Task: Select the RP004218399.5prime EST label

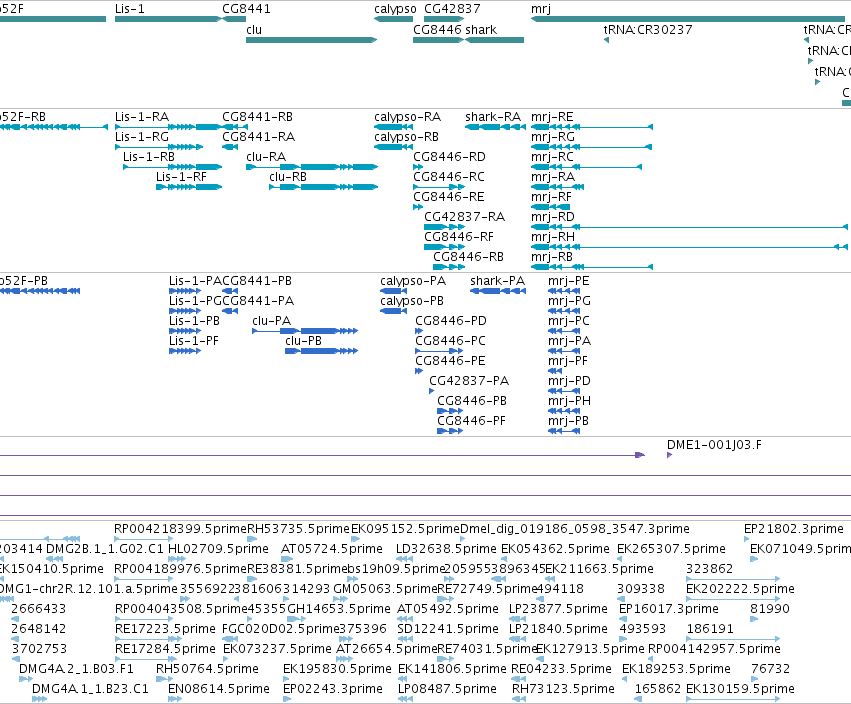Action: (x=180, y=529)
